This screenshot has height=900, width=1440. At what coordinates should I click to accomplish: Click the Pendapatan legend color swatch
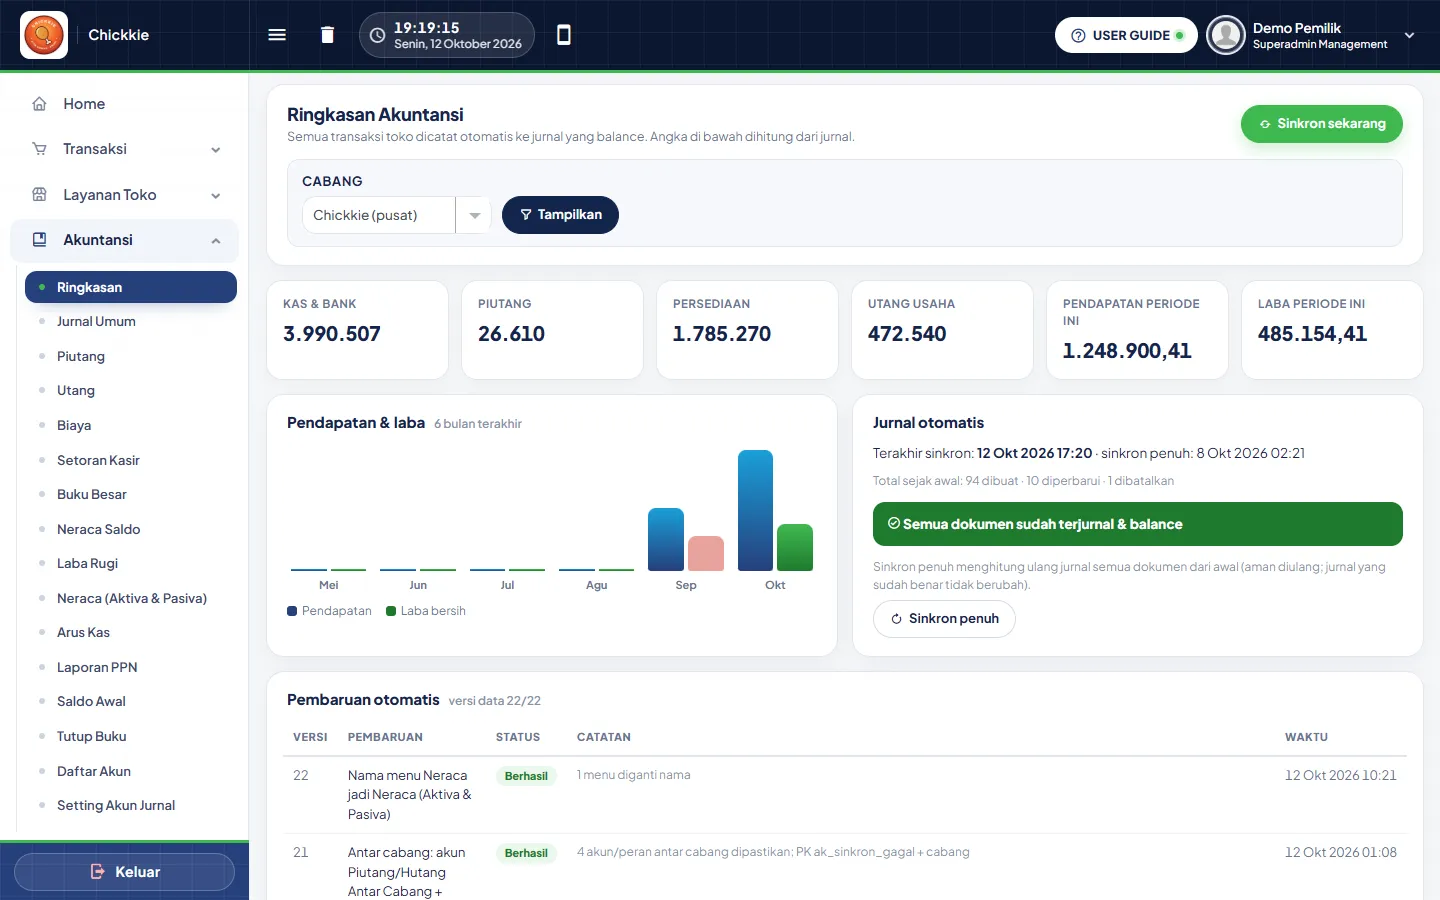coord(292,611)
